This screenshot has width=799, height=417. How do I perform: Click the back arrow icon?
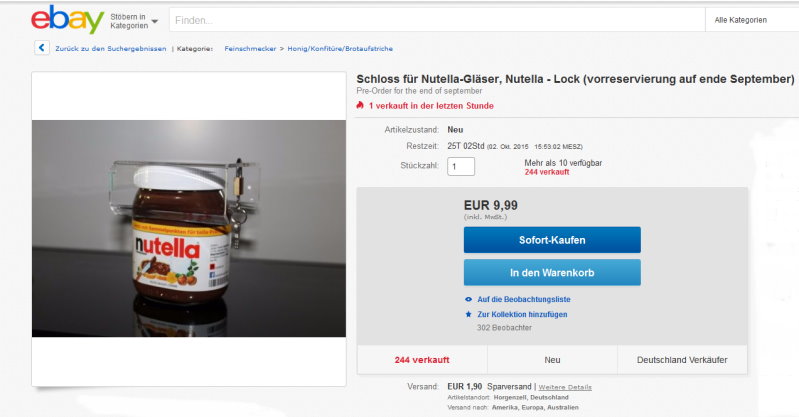(x=41, y=47)
